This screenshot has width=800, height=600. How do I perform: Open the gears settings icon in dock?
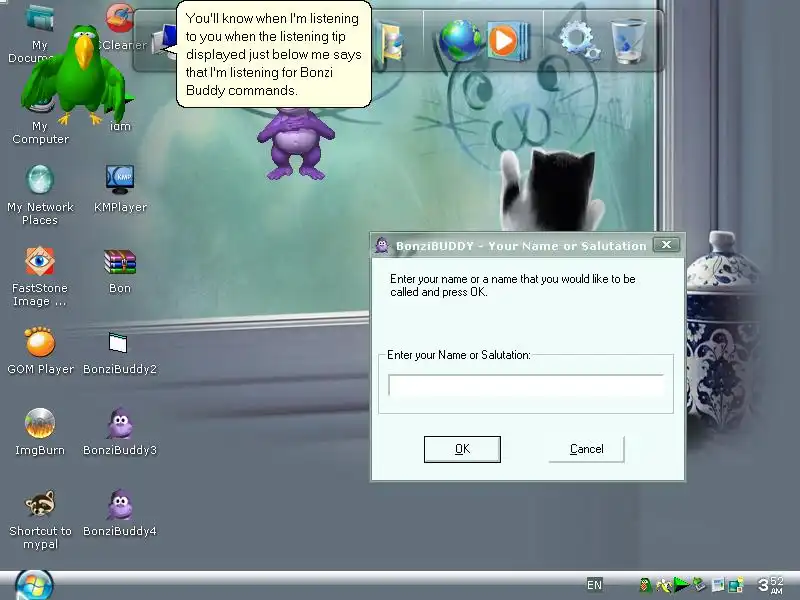click(x=580, y=41)
